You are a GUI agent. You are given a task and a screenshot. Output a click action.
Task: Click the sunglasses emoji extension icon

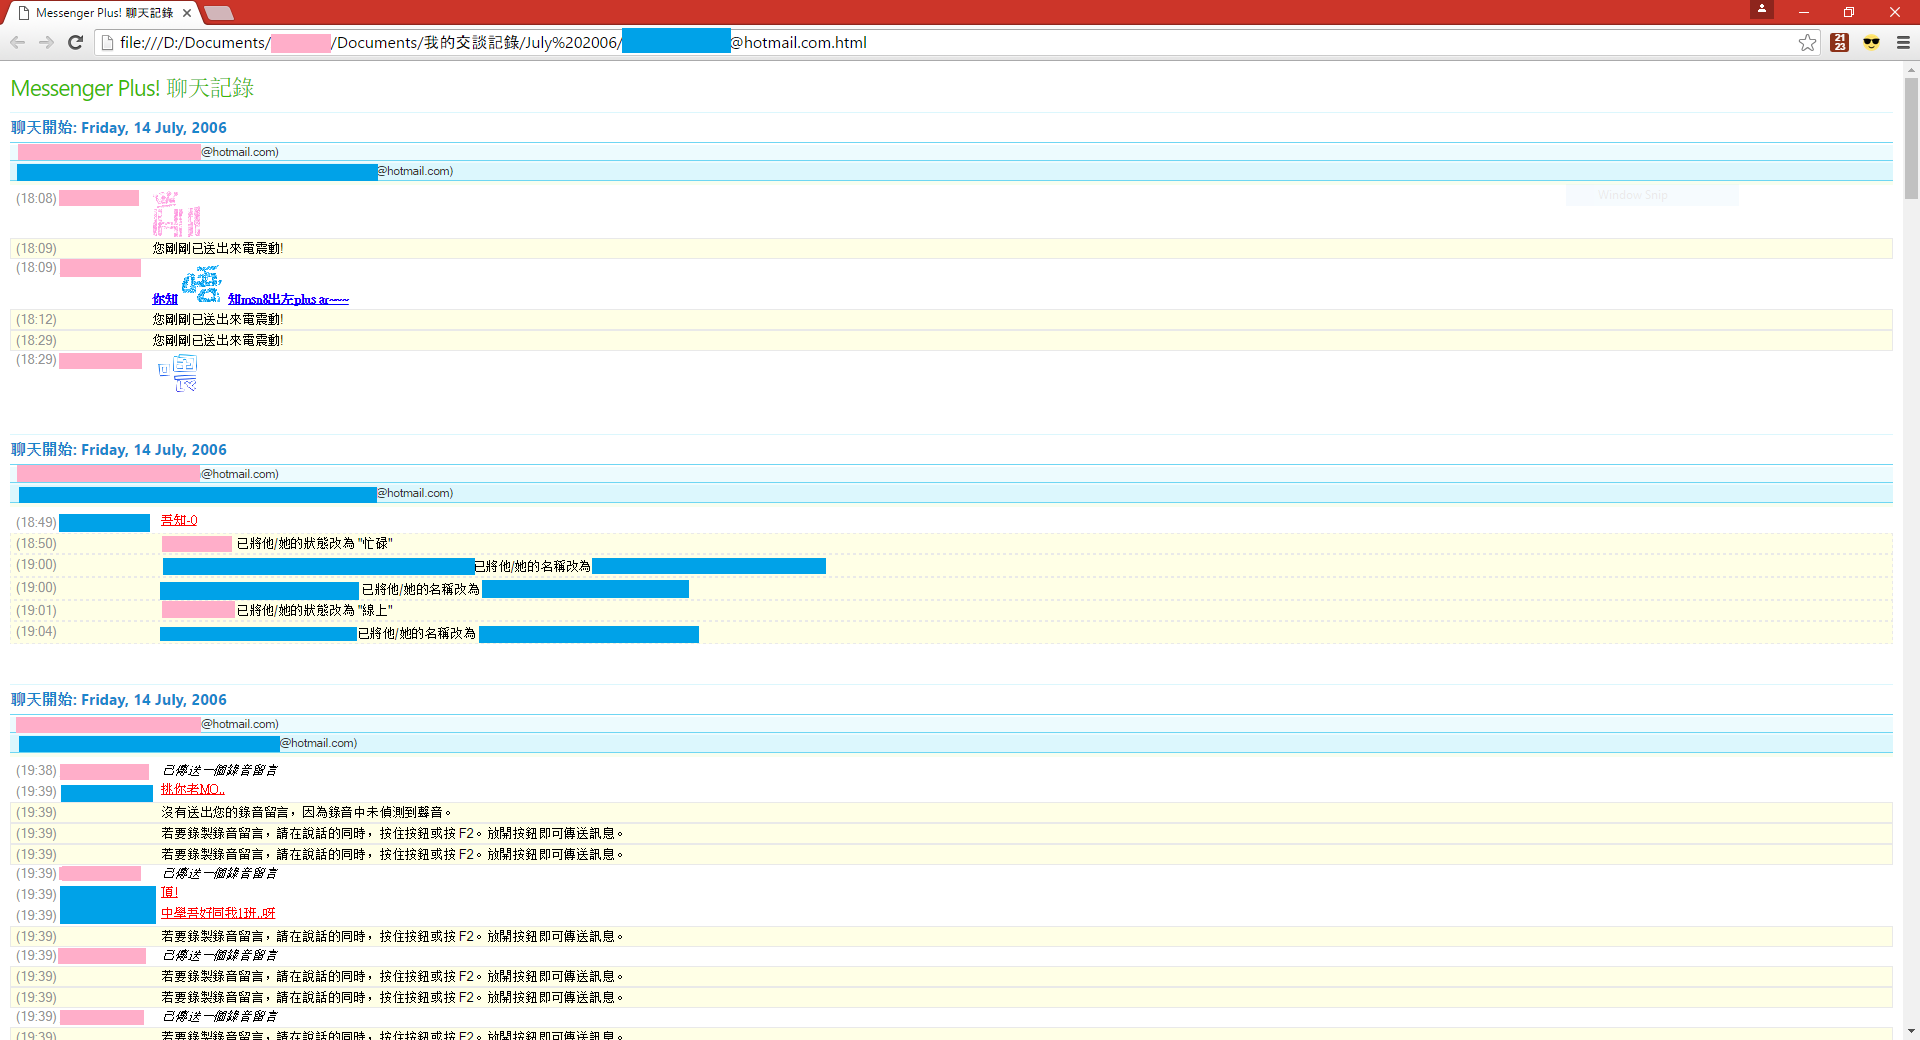(1871, 42)
